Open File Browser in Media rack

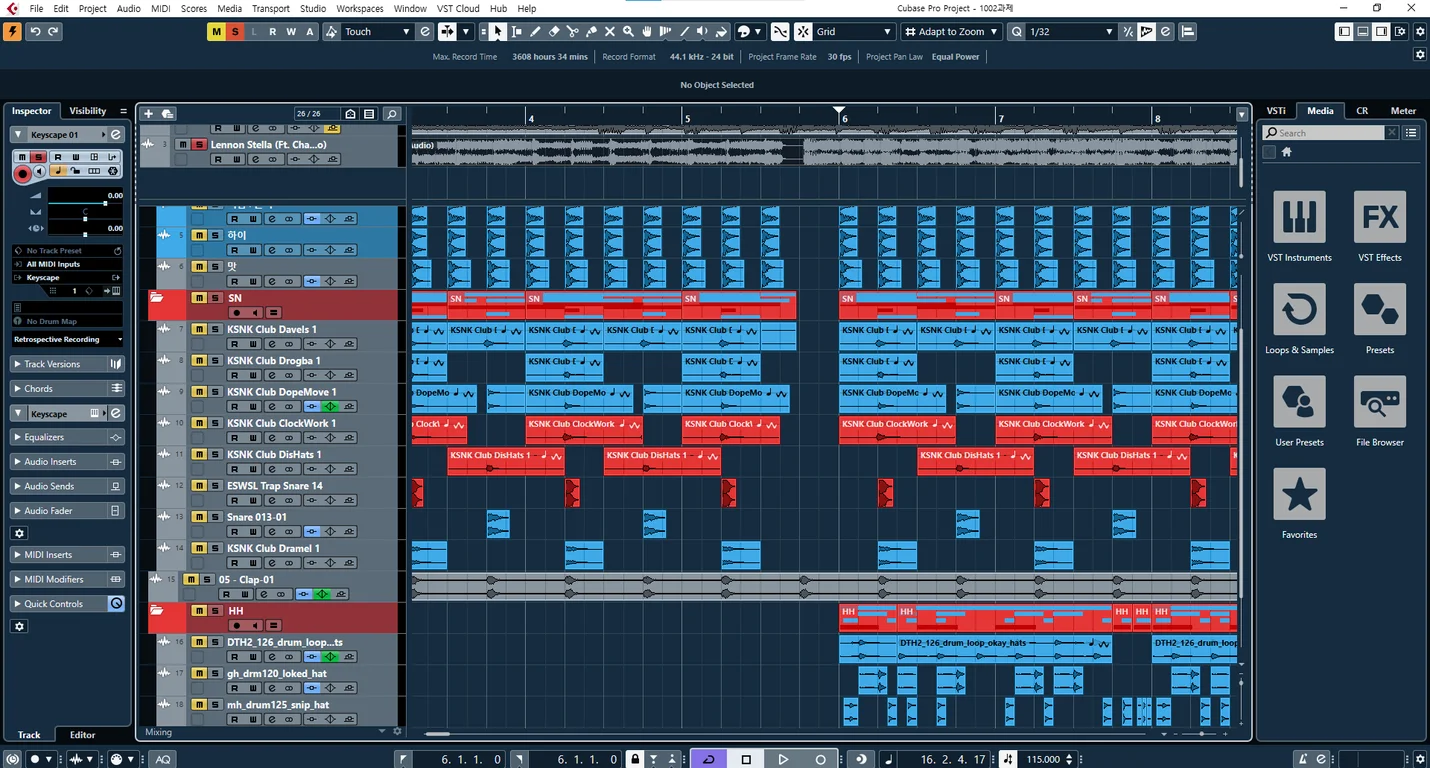pyautogui.click(x=1380, y=402)
